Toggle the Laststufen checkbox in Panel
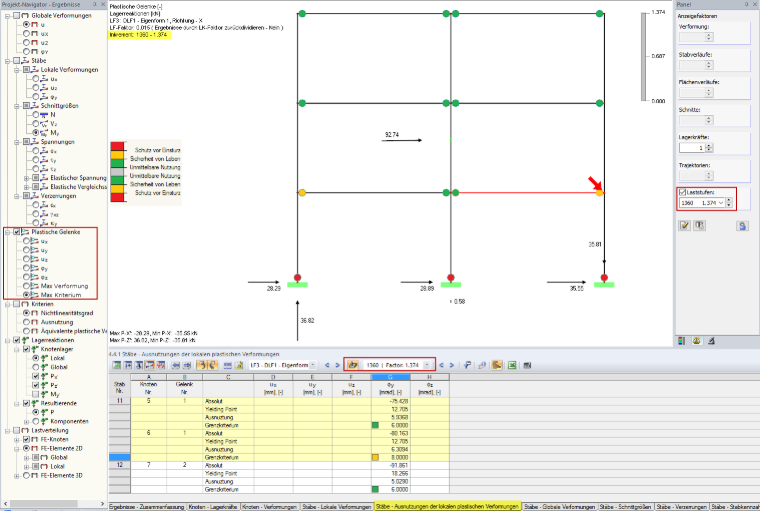Viewport: 760px width, 511px height. coord(682,192)
